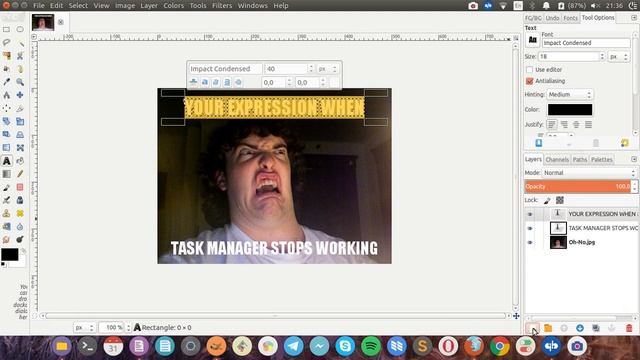Toggle the lock pixels brush icon
Image resolution: width=640 pixels, height=360 pixels.
click(x=547, y=200)
